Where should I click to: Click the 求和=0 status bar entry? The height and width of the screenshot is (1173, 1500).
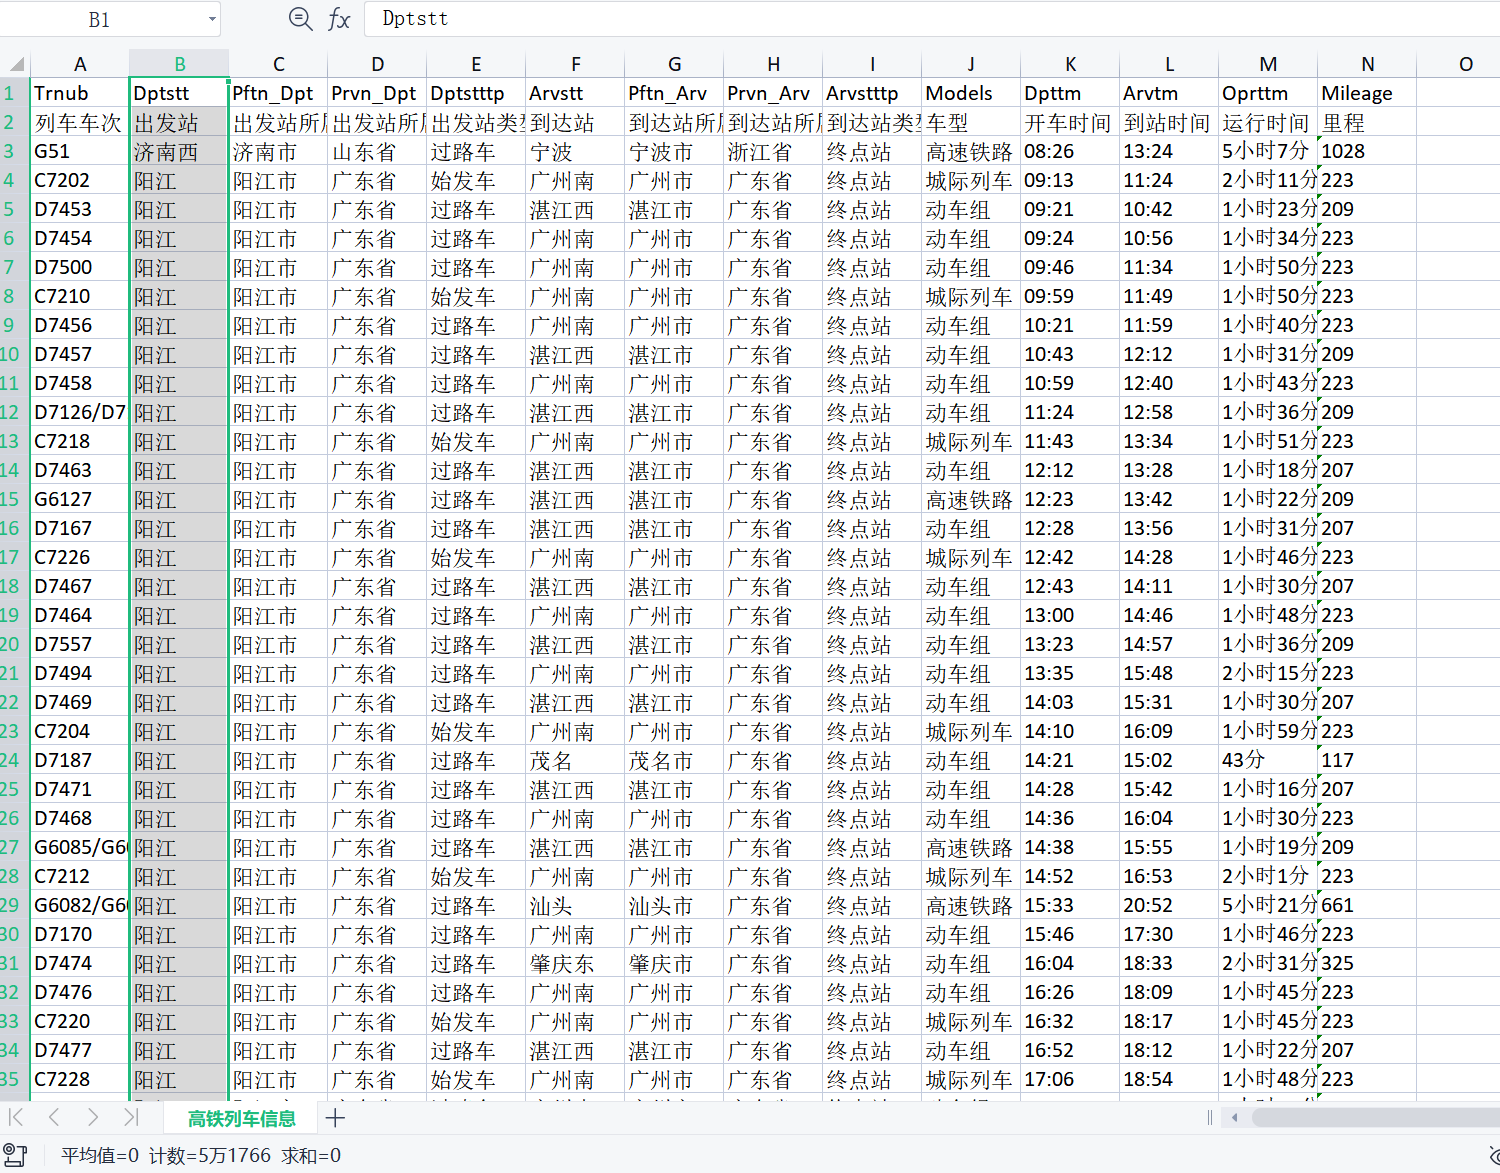coord(311,1155)
